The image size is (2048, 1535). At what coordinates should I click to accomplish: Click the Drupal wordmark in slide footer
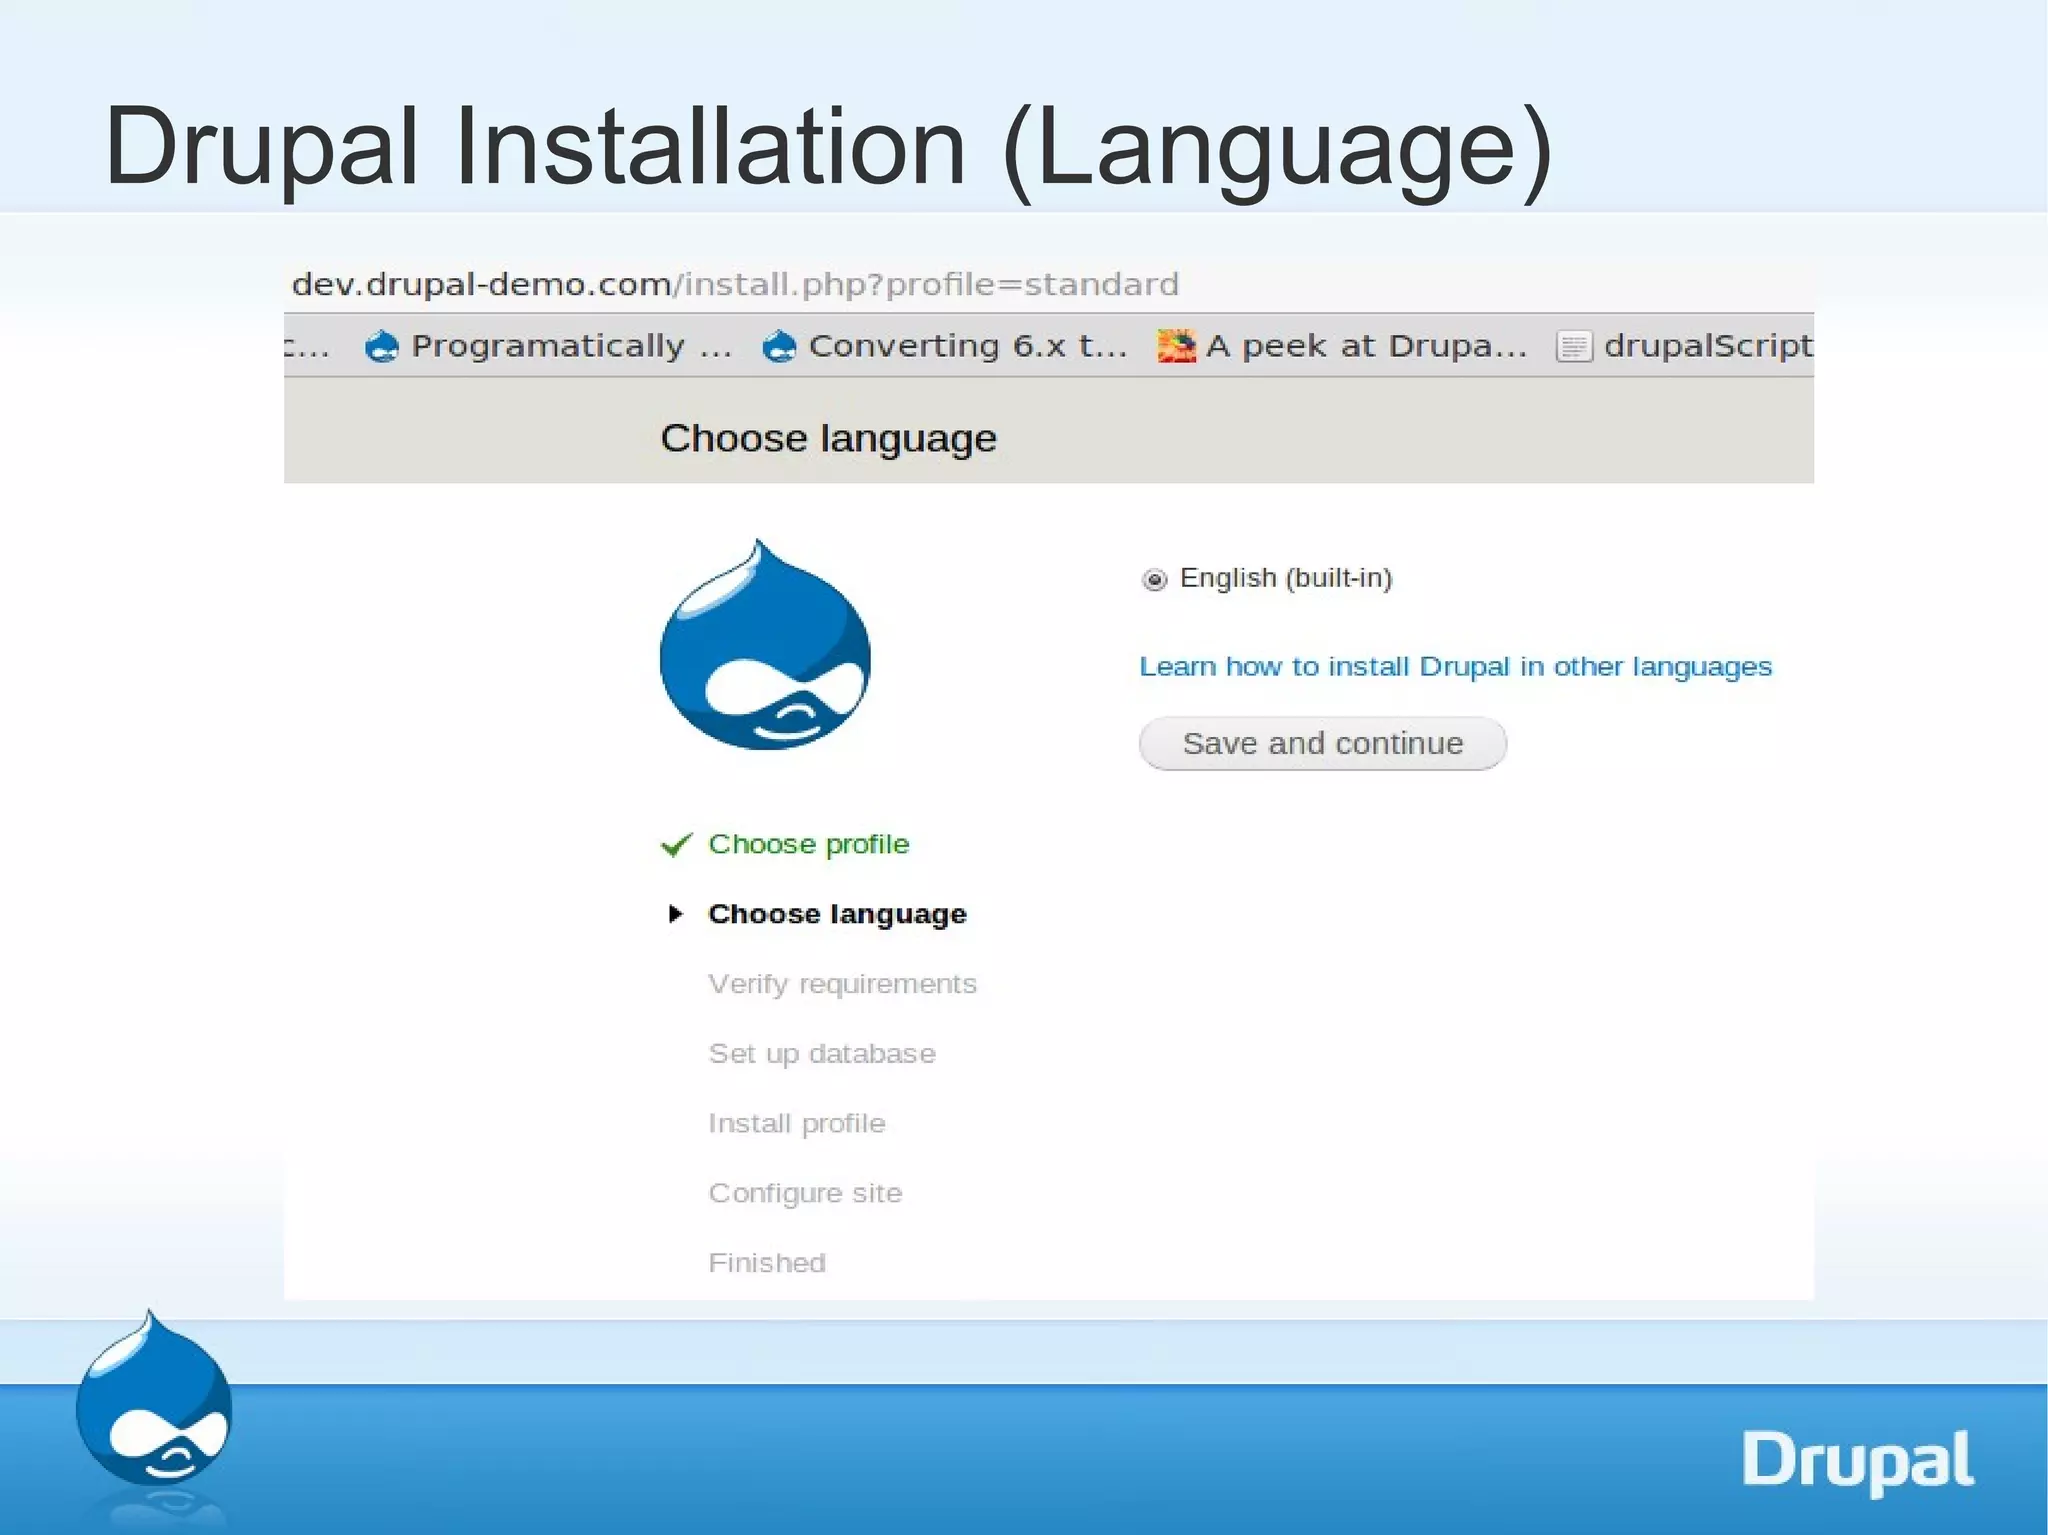[x=1858, y=1462]
